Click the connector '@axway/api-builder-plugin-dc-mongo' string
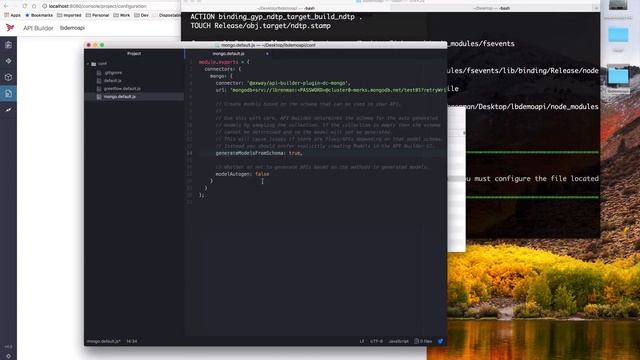 coord(298,83)
